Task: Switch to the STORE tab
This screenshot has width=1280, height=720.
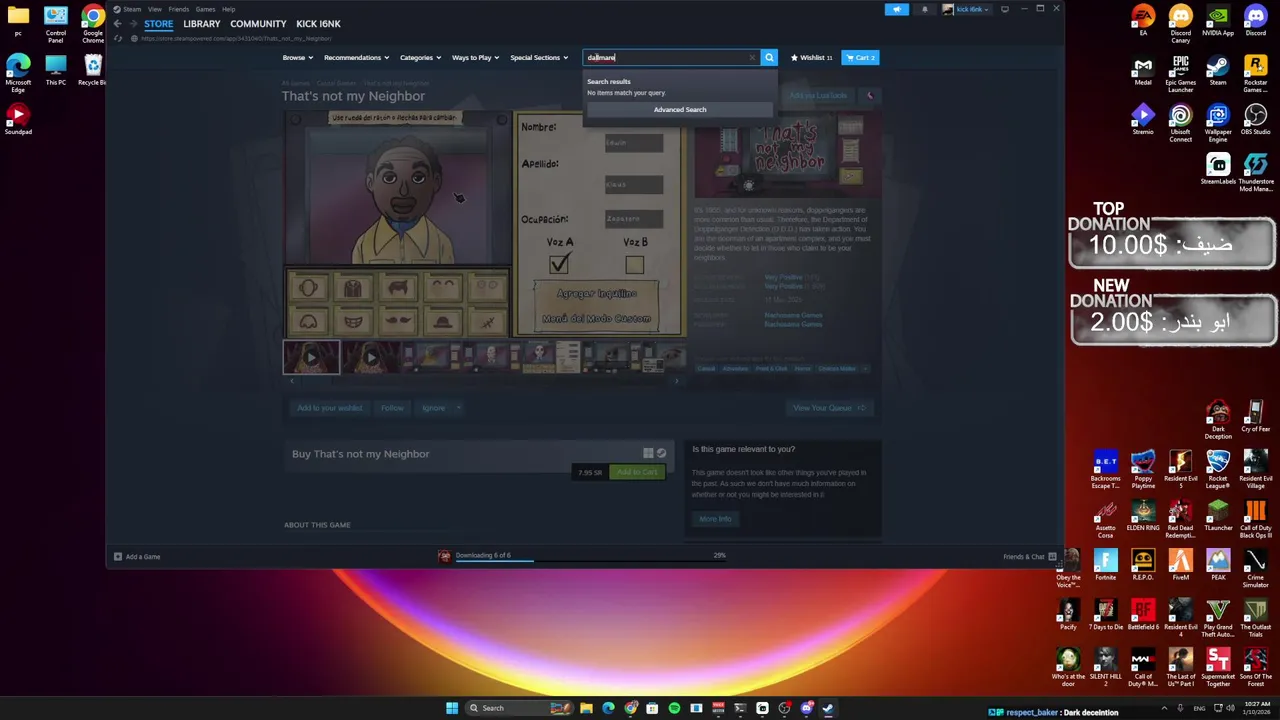Action: point(158,24)
